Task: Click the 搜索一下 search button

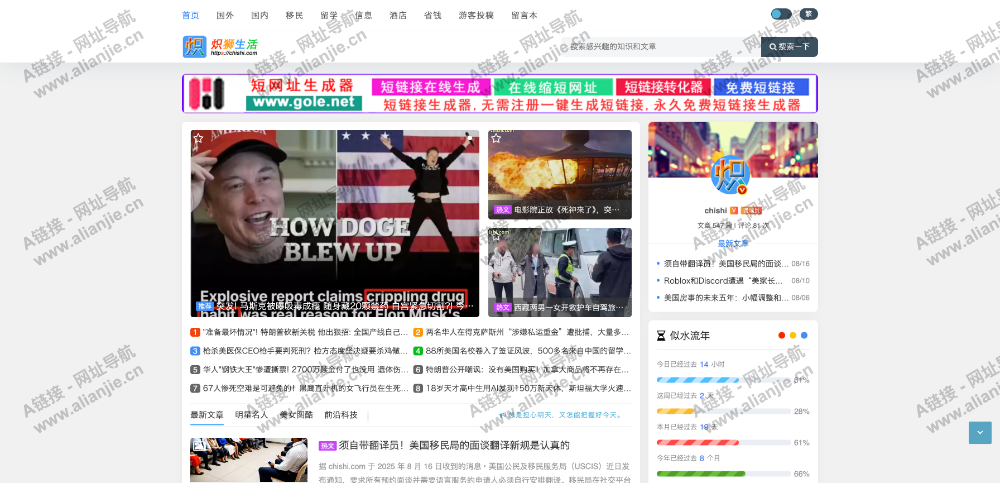Action: (x=789, y=47)
